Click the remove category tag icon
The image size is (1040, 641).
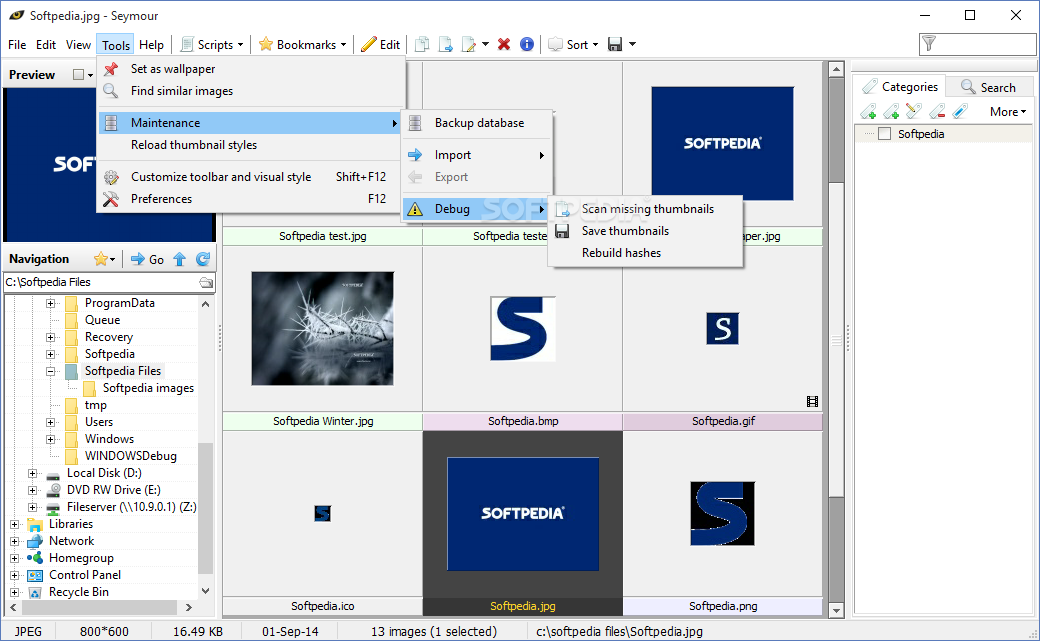(x=937, y=112)
